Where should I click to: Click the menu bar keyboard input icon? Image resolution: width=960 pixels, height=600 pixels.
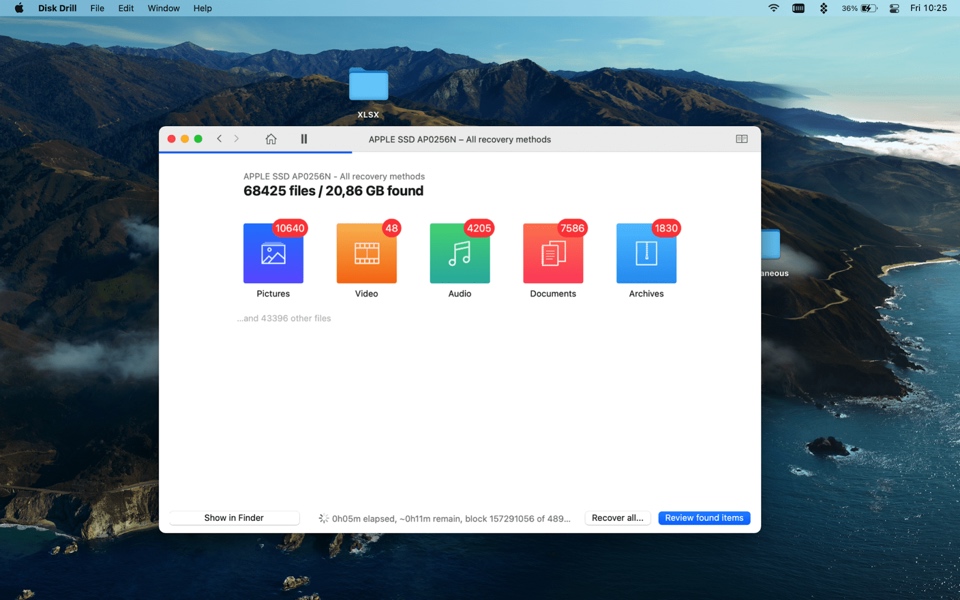coord(798,8)
